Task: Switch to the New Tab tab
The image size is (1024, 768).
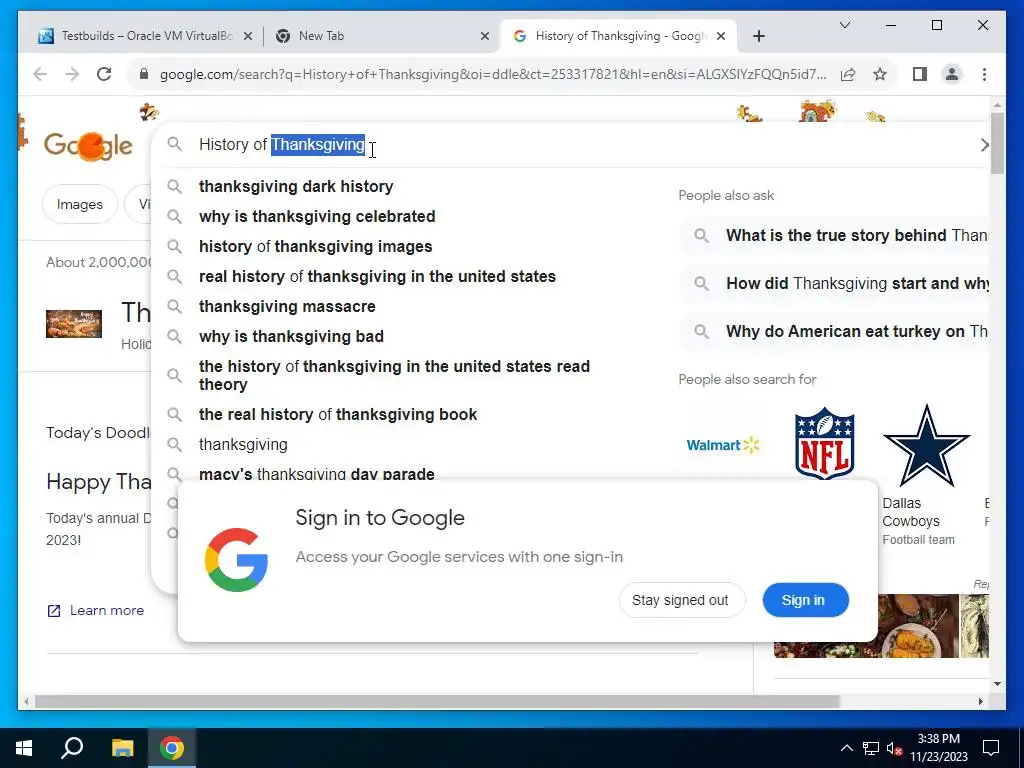Action: [377, 37]
